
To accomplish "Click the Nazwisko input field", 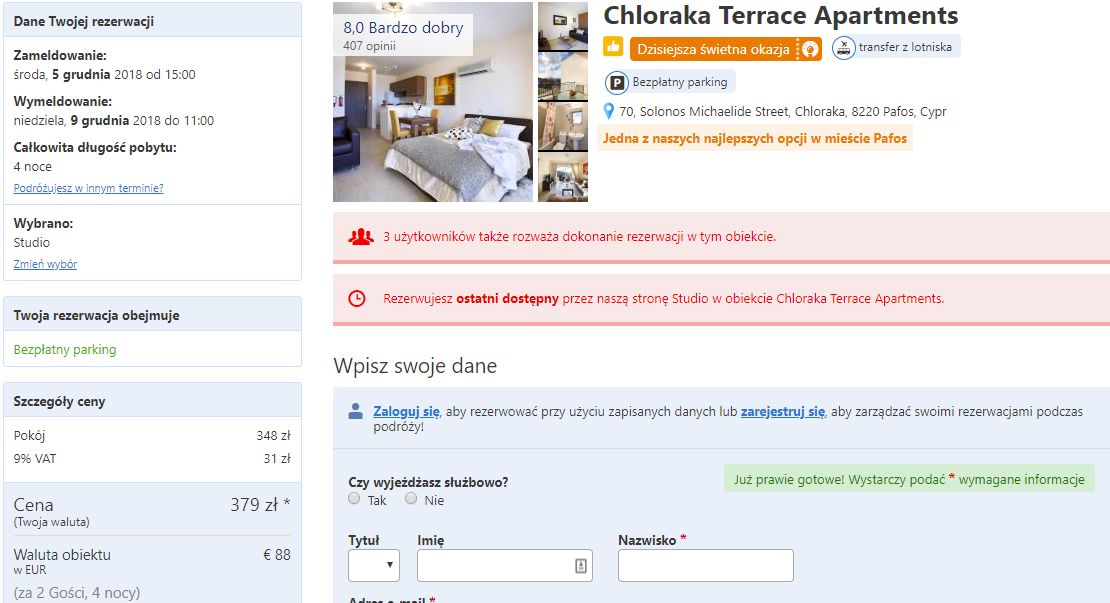I will click(x=706, y=565).
